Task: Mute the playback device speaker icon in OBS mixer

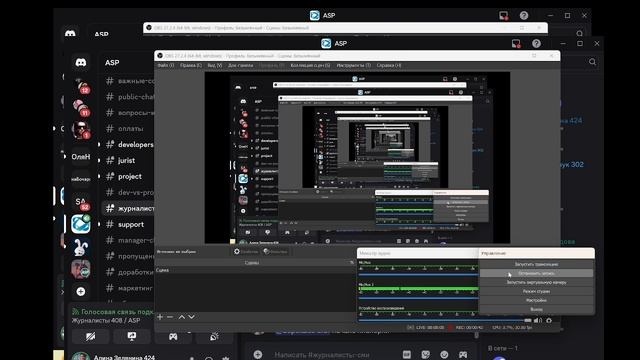Action: click(x=537, y=320)
